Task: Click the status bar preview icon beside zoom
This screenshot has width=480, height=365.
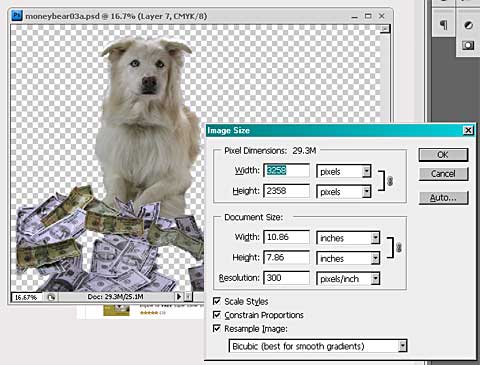Action: click(51, 297)
